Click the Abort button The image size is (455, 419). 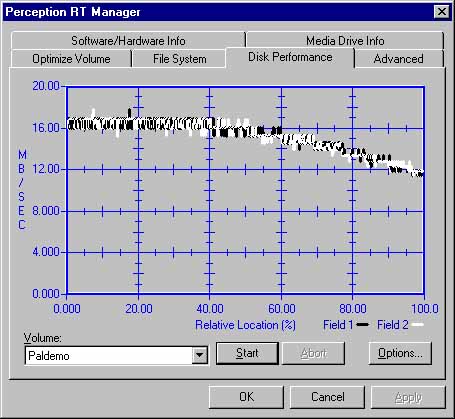313,353
